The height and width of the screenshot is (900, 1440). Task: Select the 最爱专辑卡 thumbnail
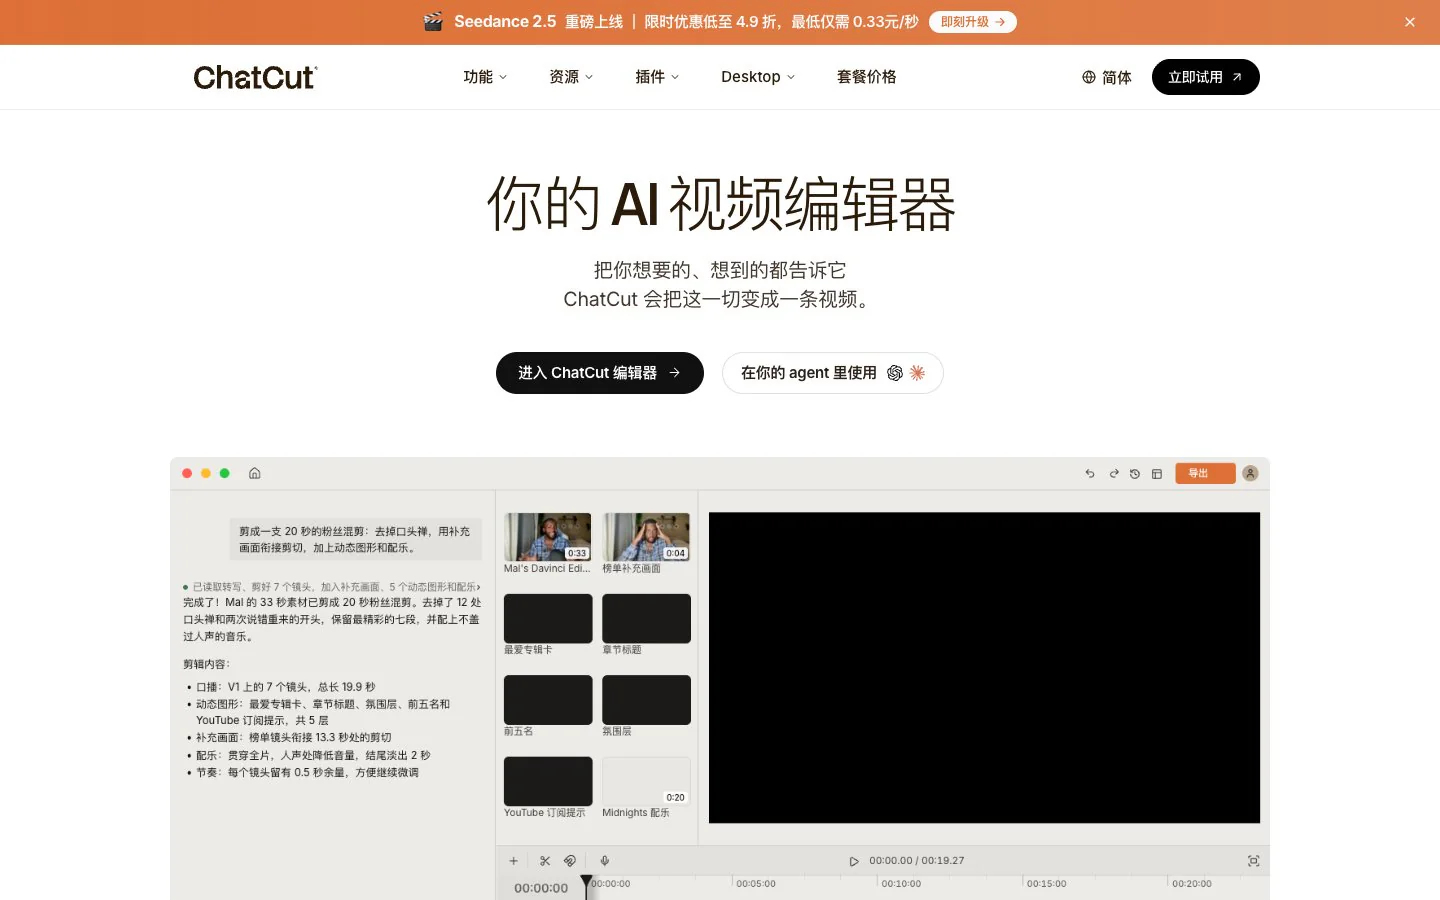click(548, 618)
